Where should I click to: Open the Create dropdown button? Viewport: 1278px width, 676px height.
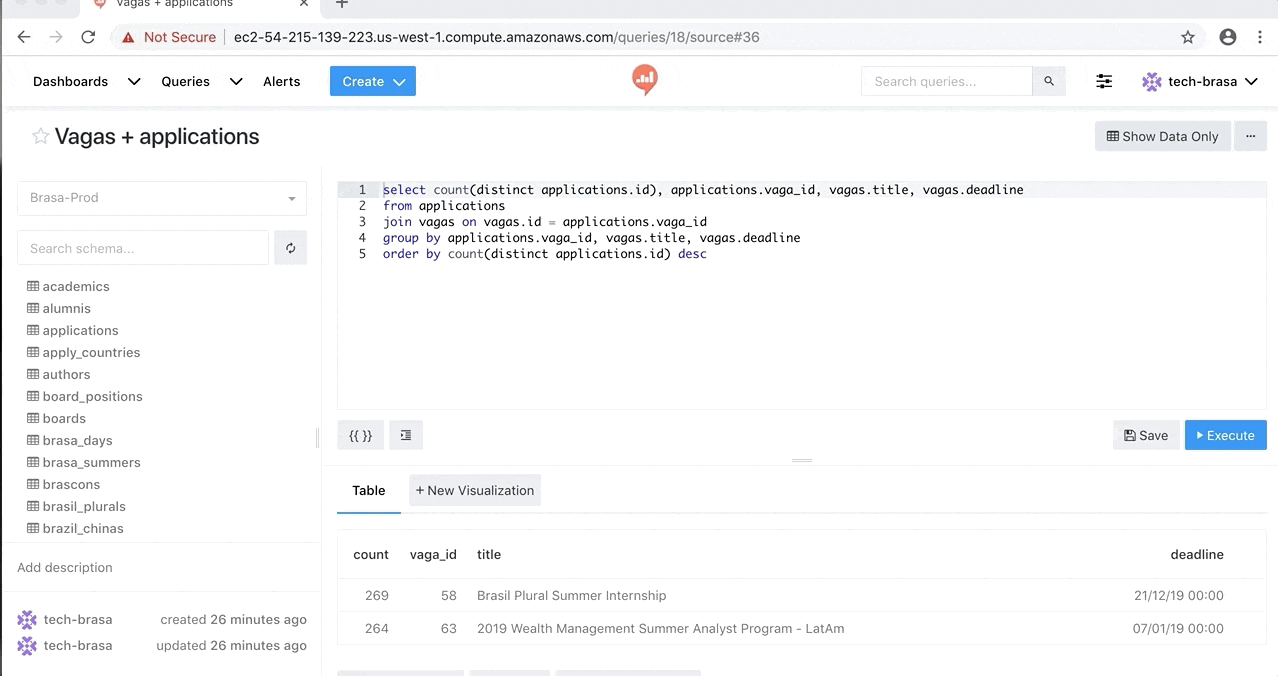click(x=372, y=81)
